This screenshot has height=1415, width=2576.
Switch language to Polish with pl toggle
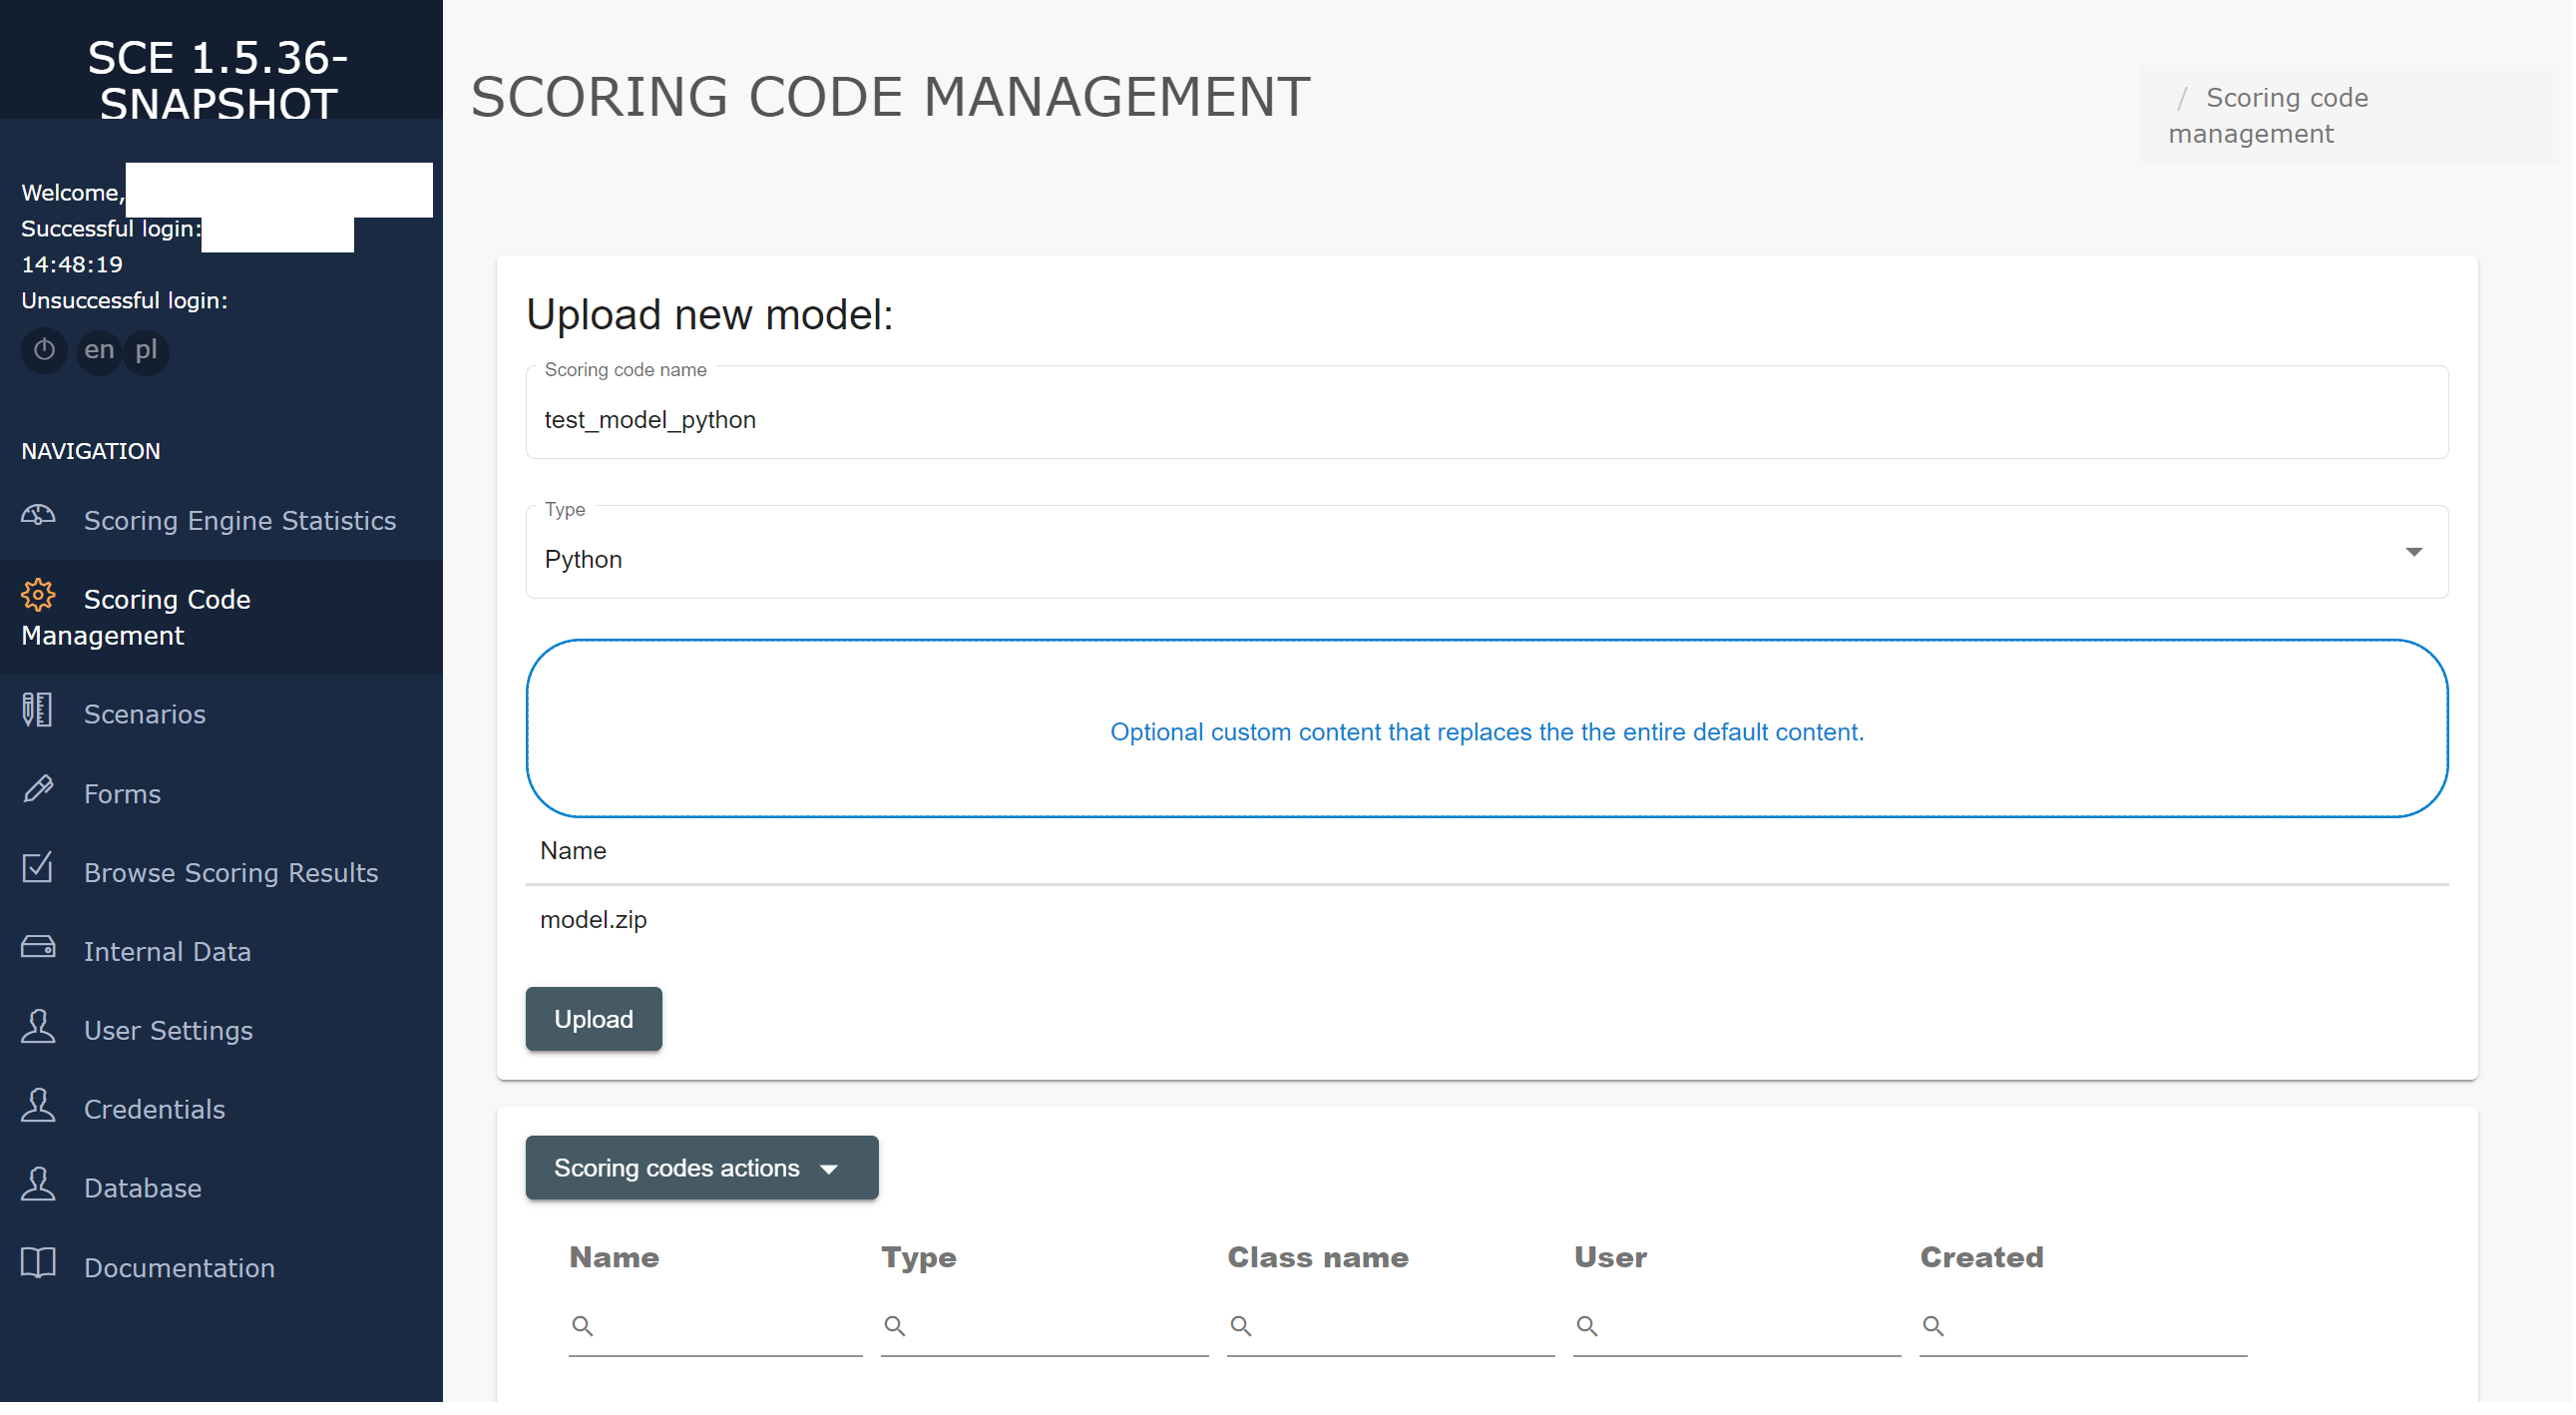coord(146,351)
